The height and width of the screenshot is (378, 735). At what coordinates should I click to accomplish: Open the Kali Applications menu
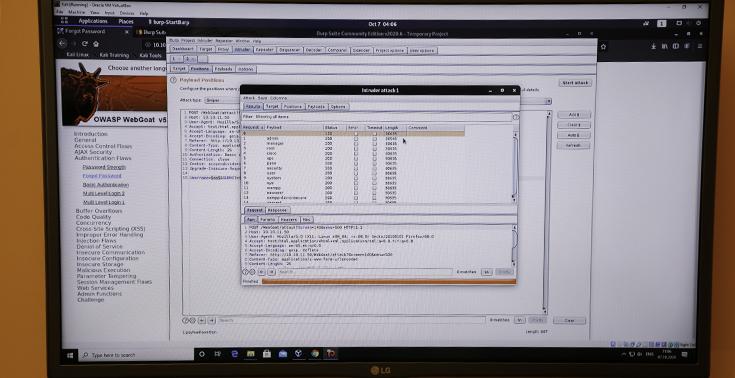click(93, 22)
